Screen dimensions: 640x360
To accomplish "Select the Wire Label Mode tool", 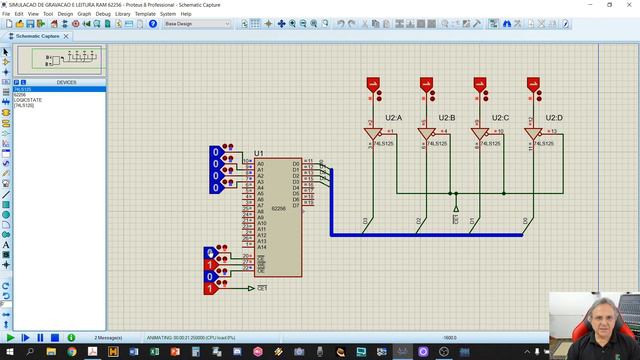I will pos(6,82).
